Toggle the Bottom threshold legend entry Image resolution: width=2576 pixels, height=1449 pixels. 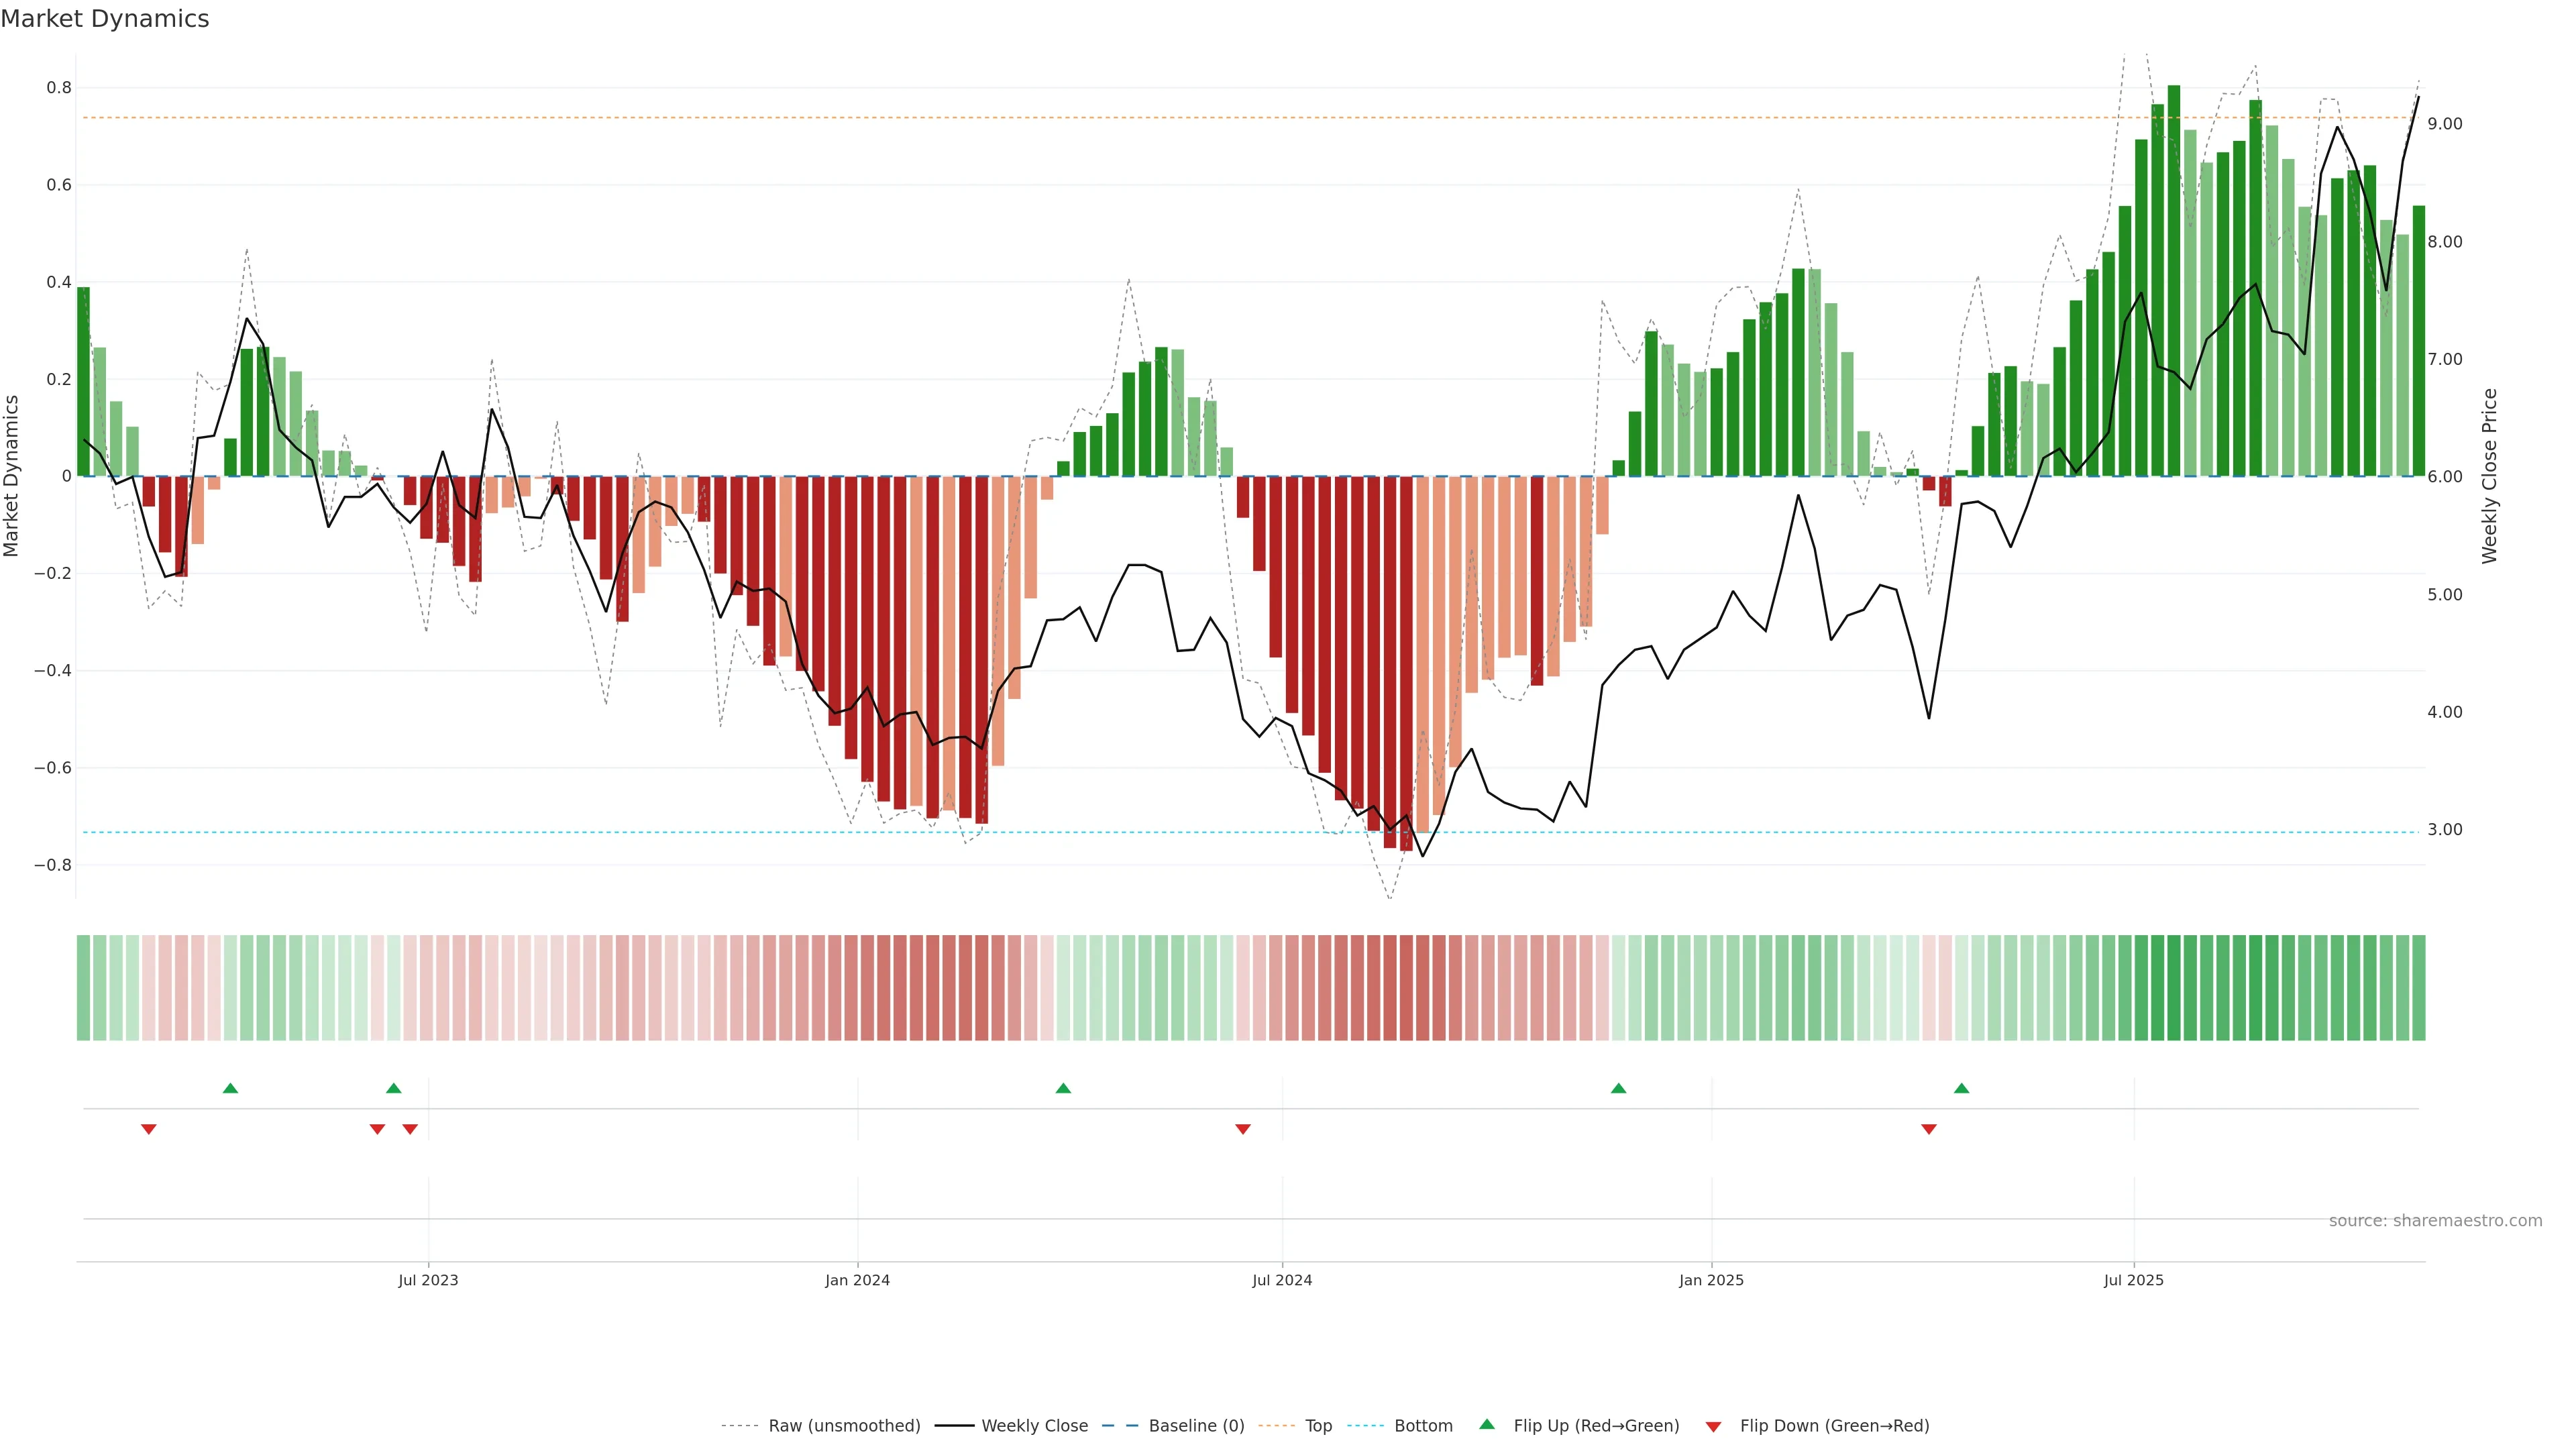[1423, 1426]
